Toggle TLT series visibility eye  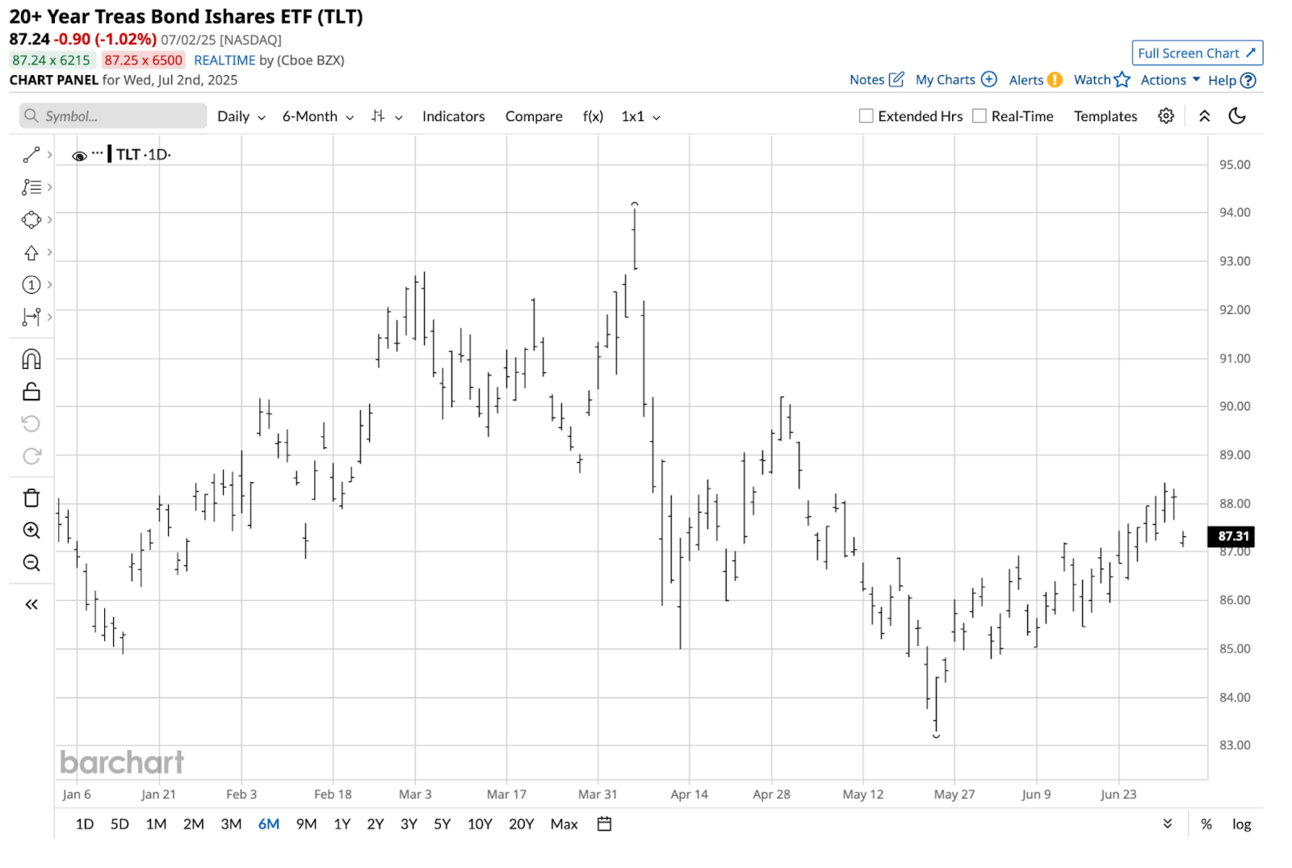(x=79, y=155)
